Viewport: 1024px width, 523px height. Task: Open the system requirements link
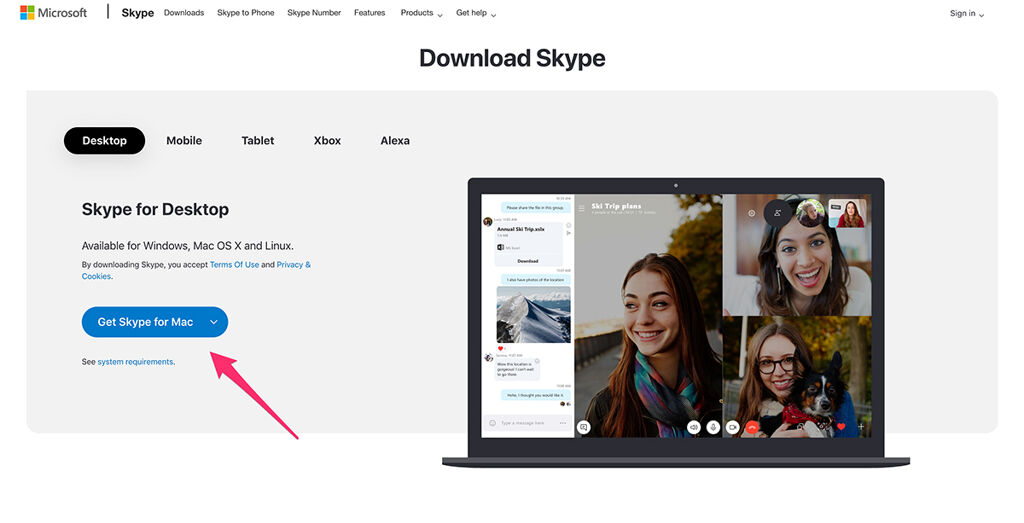pyautogui.click(x=136, y=362)
